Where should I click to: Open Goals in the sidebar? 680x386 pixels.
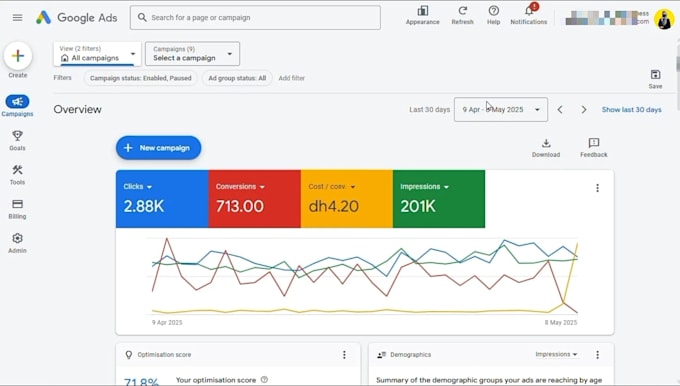(x=17, y=140)
